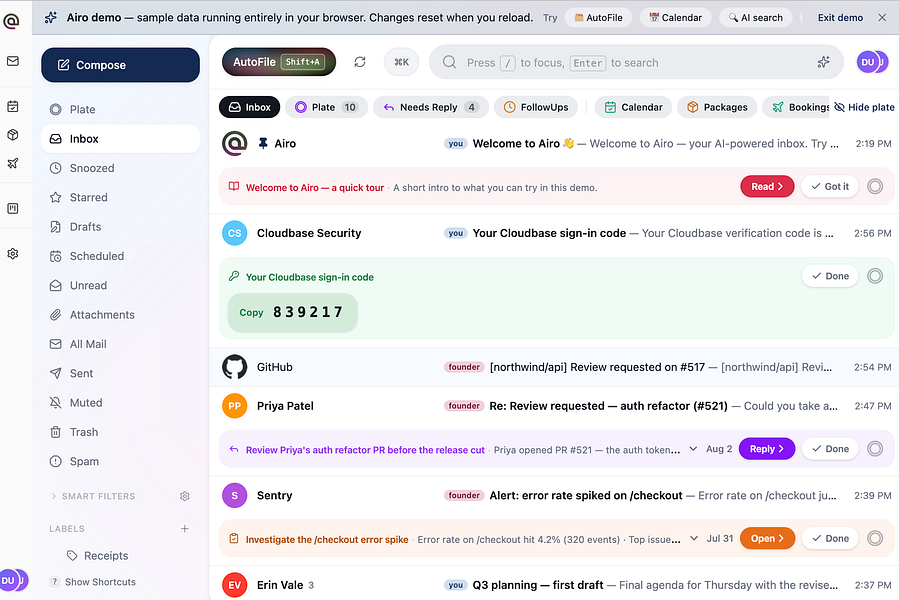Click the Erin Vale EV avatar
Screen dimensions: 899x600
[x=234, y=585]
